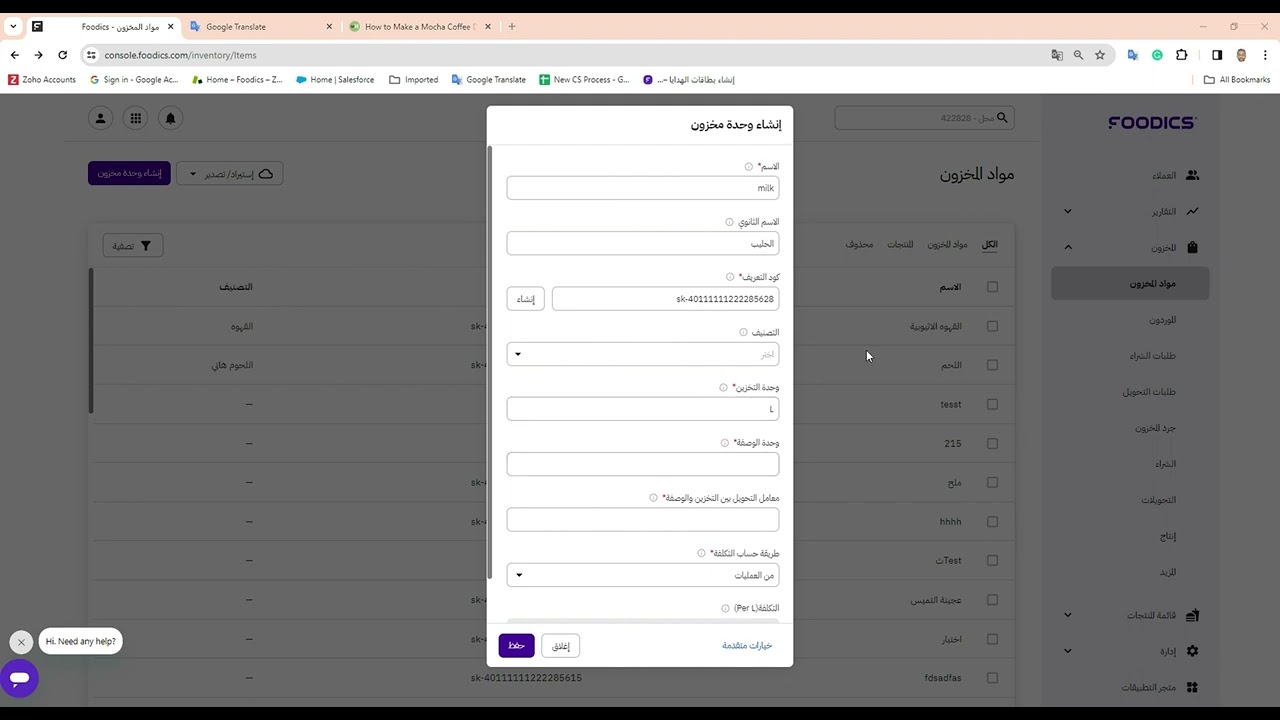Check the box for hhhh row
The height and width of the screenshot is (720, 1280).
[992, 521]
